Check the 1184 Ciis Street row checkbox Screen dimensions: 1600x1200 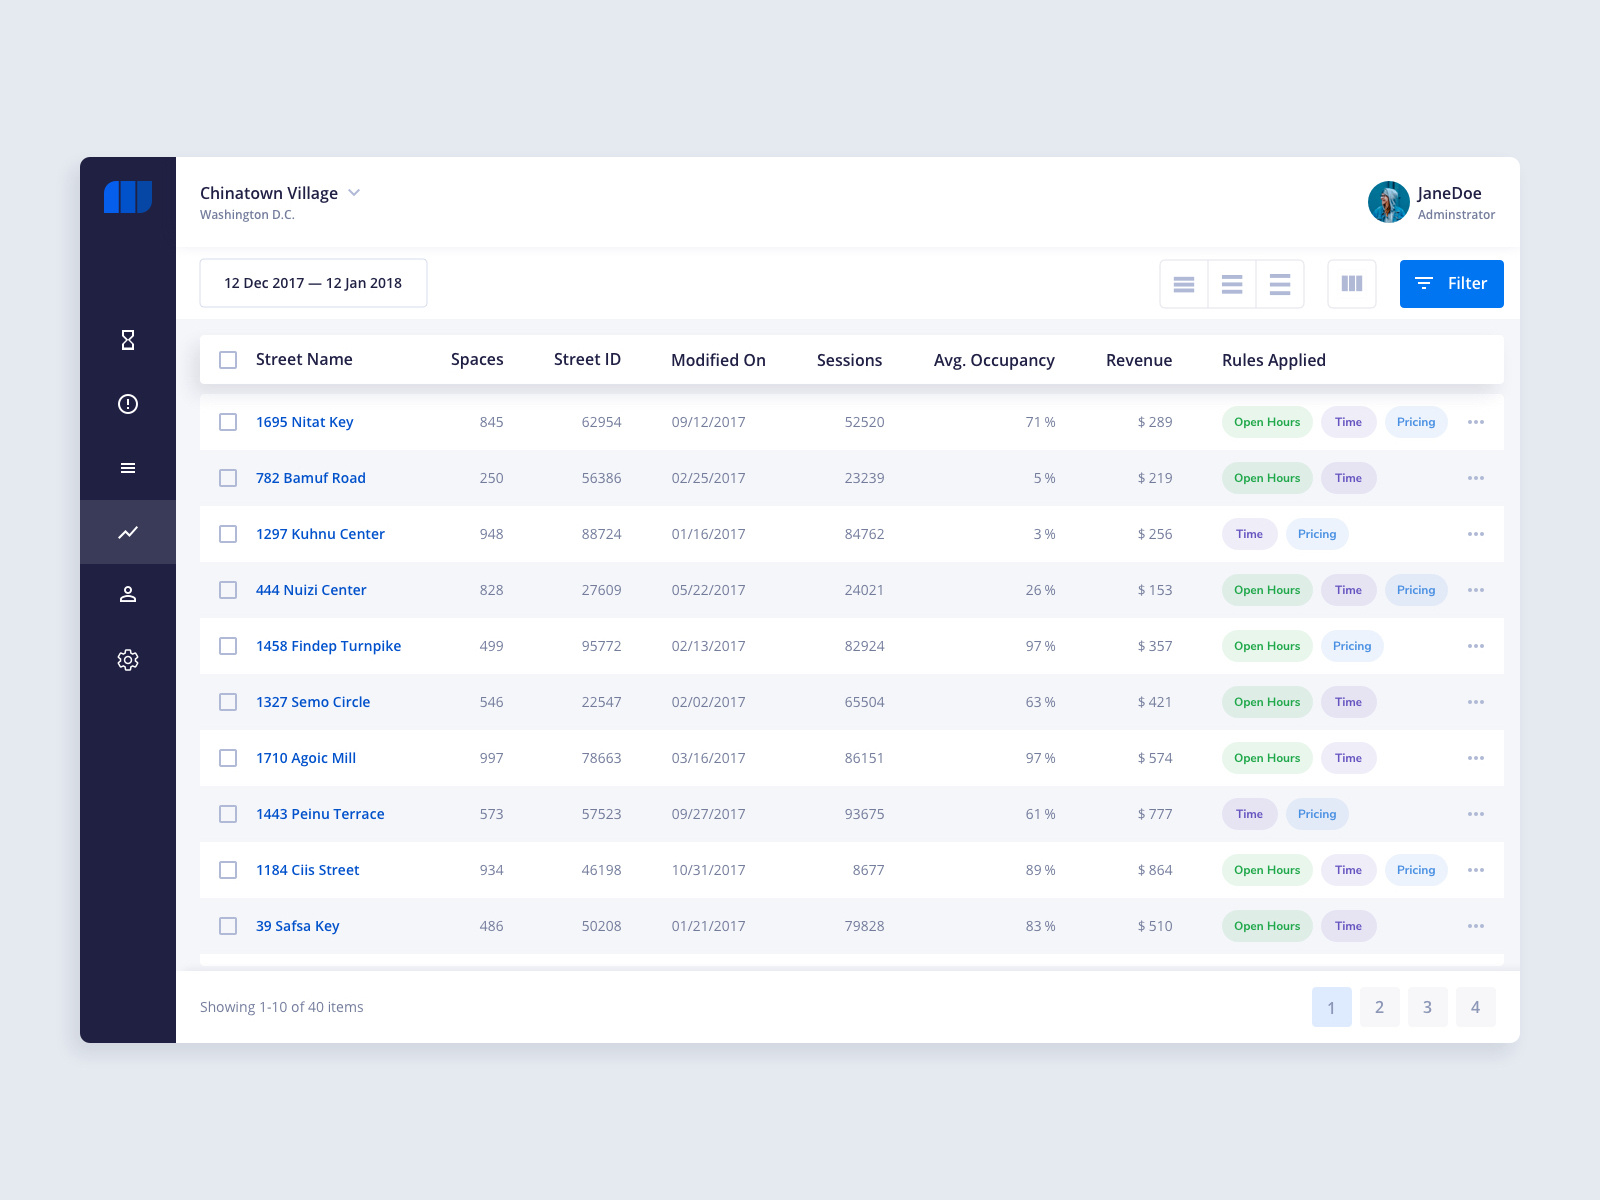(x=228, y=870)
